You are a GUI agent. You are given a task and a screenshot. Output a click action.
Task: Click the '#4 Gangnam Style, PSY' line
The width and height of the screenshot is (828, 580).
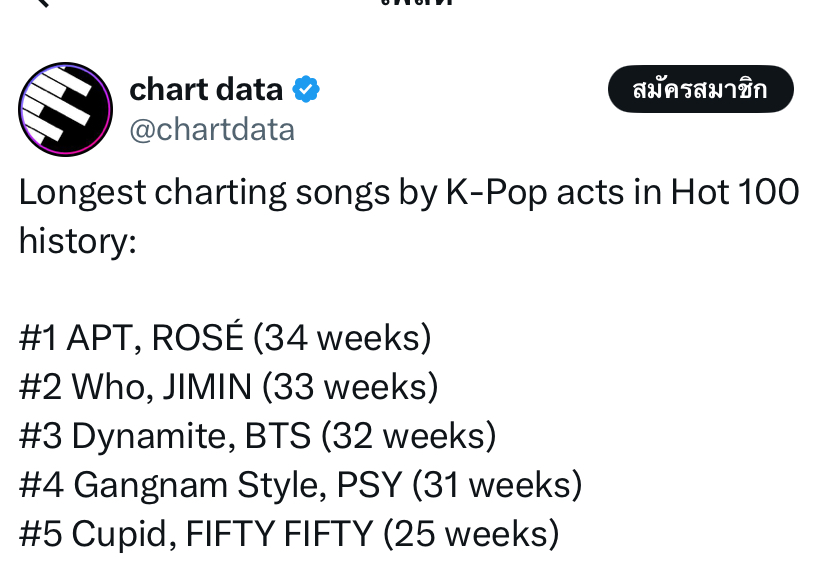300,484
